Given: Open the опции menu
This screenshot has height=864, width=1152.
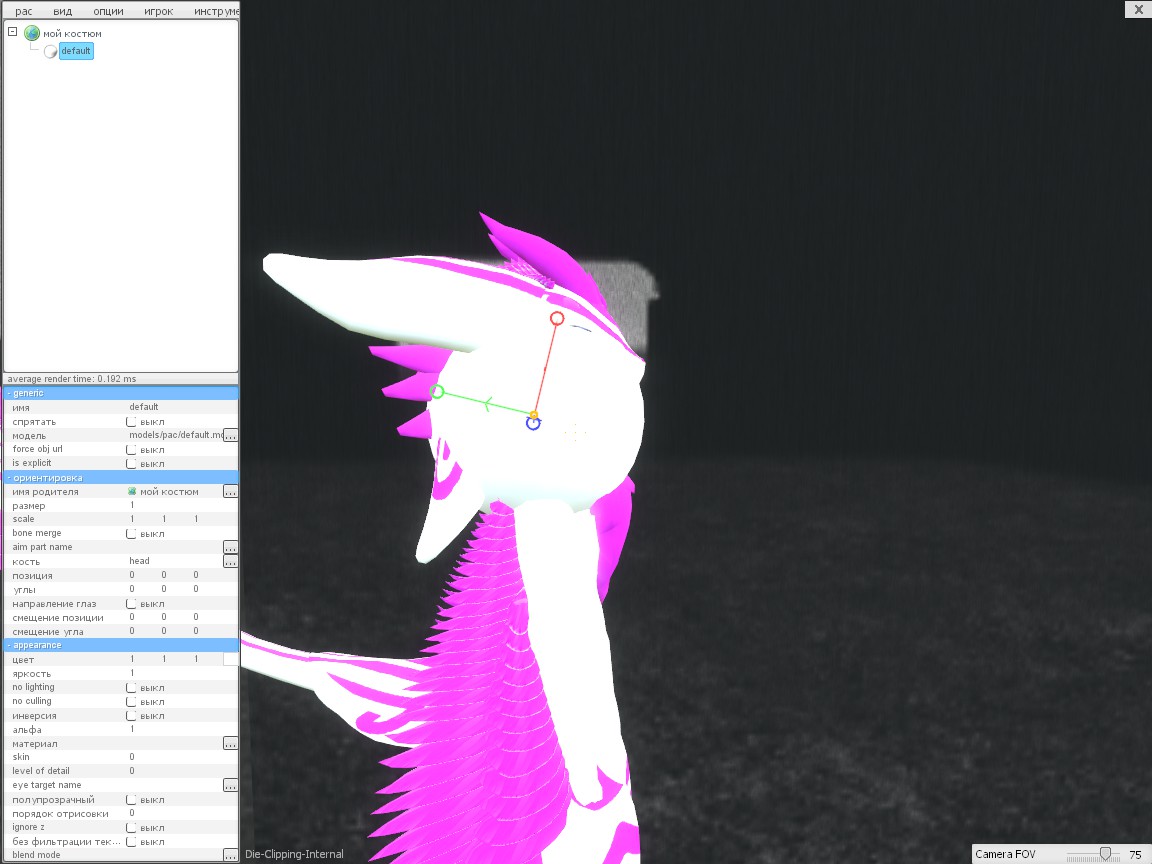Looking at the screenshot, I should click(x=108, y=11).
